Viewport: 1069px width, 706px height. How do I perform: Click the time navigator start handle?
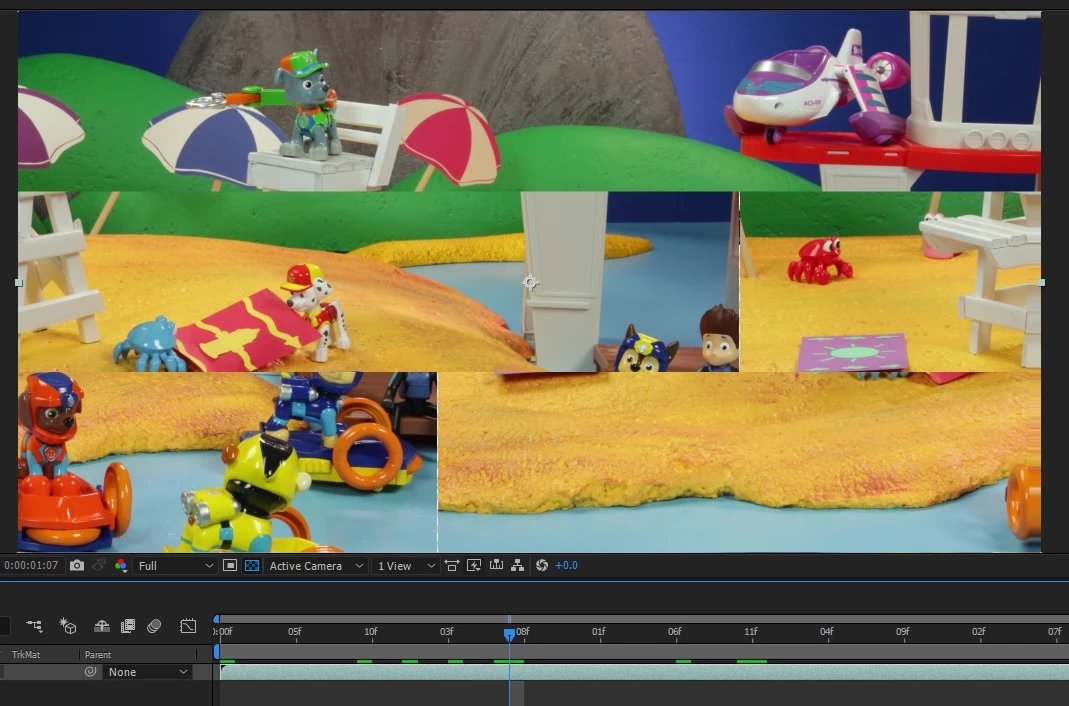[x=216, y=619]
